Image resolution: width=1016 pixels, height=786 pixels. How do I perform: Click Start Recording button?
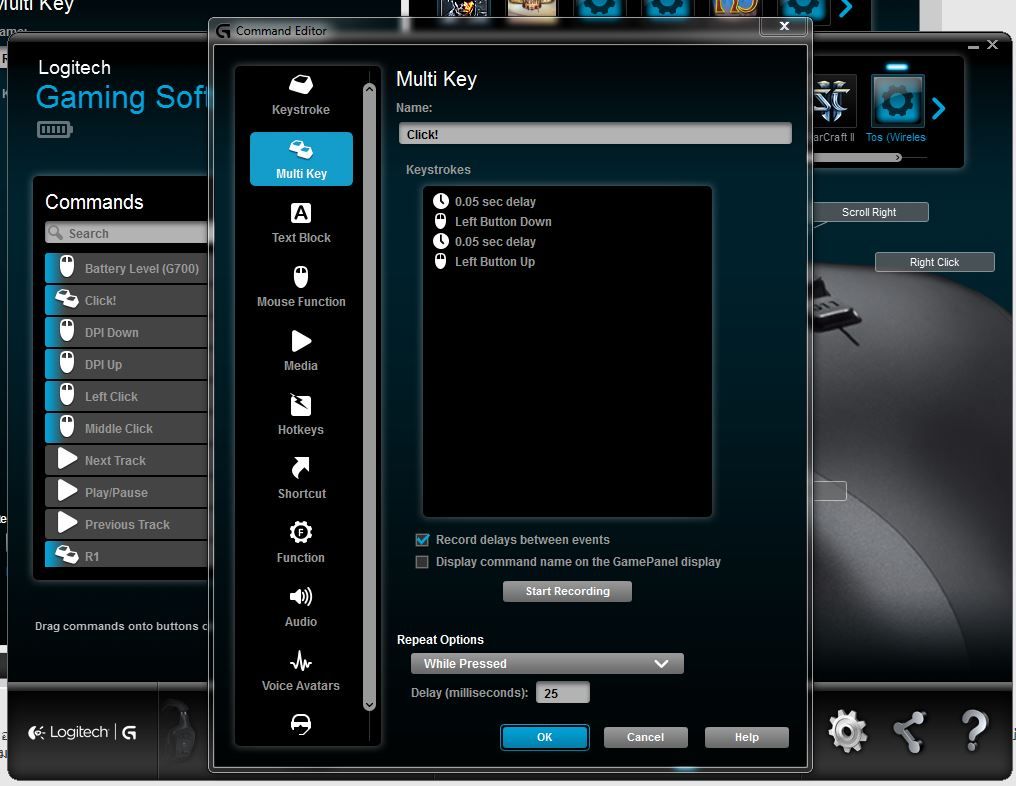tap(567, 591)
